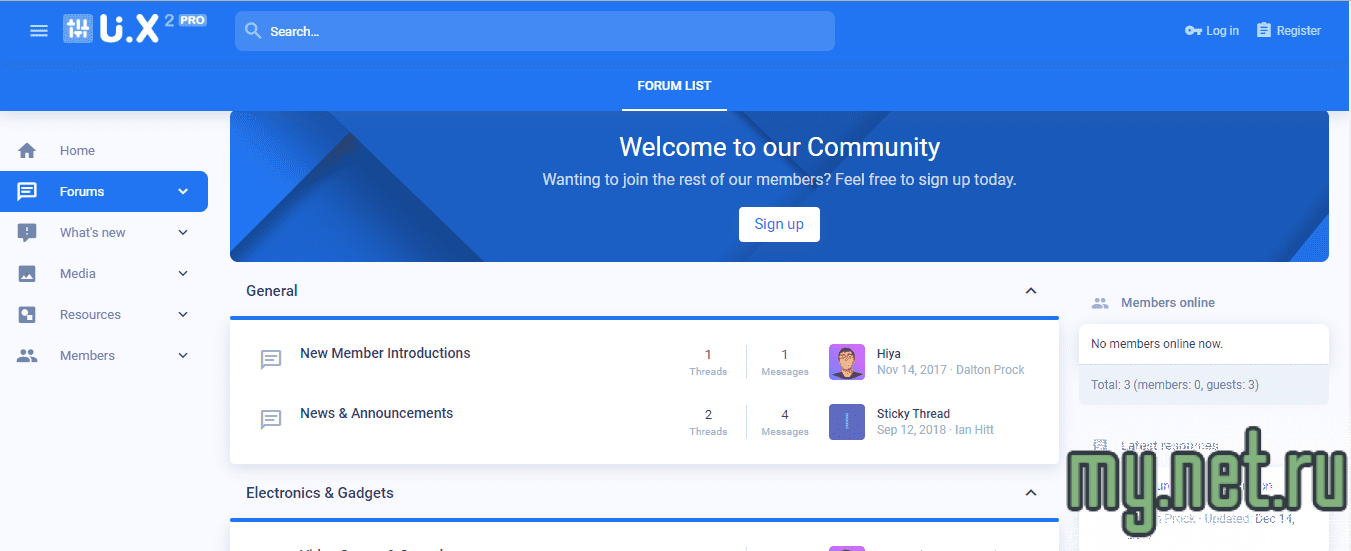Screen dimensions: 1351x551
Task: Click the New Member Introductions forum icon
Action: [x=271, y=360]
